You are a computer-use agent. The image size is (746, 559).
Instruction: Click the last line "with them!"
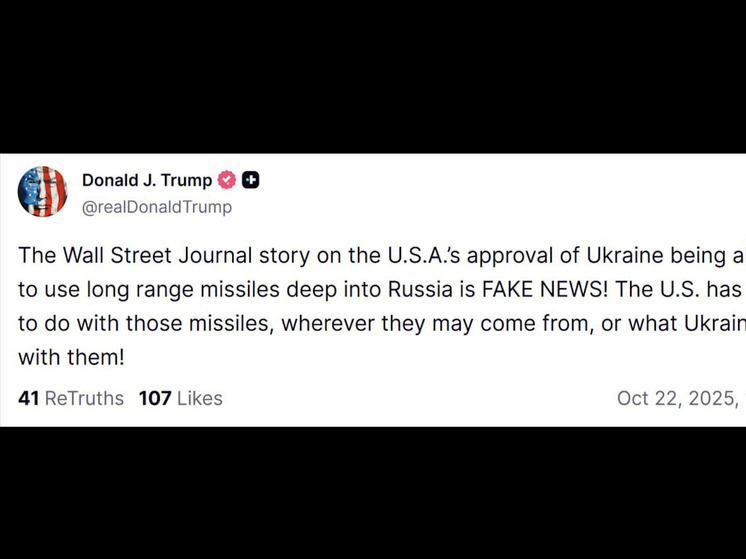point(71,356)
